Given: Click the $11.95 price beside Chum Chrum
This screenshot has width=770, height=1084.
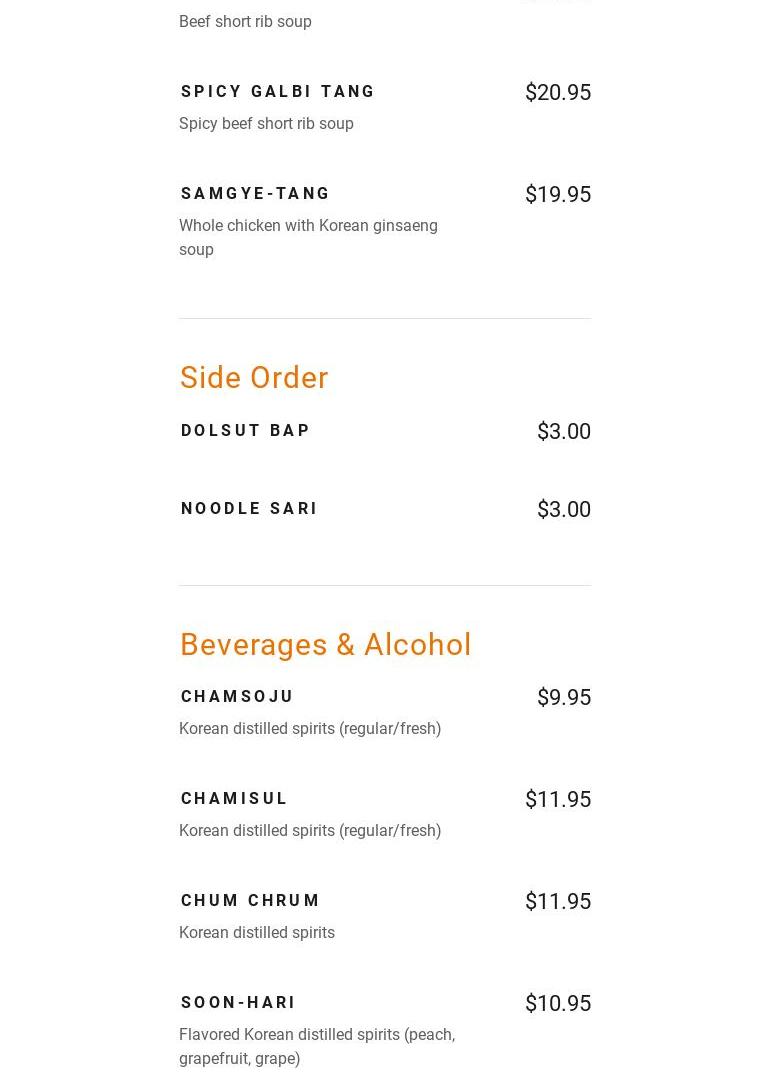Looking at the screenshot, I should (x=557, y=902).
